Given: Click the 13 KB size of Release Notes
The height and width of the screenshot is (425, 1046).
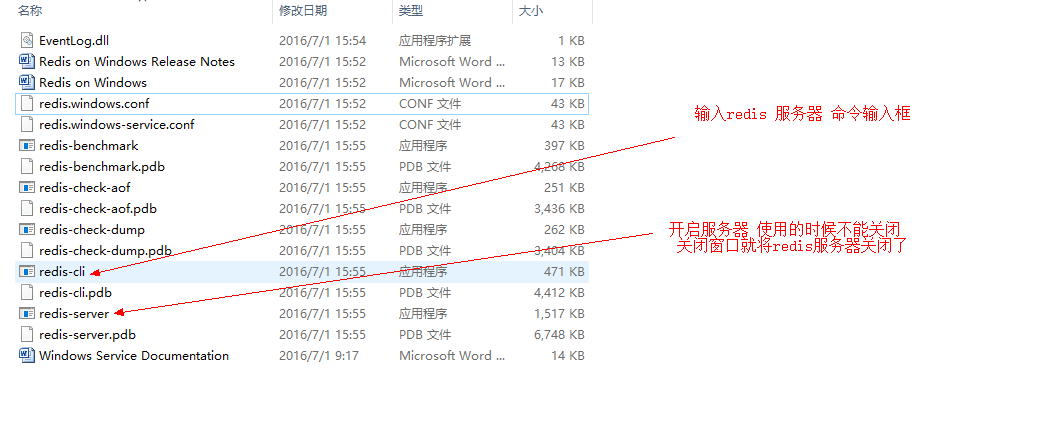Looking at the screenshot, I should 568,61.
